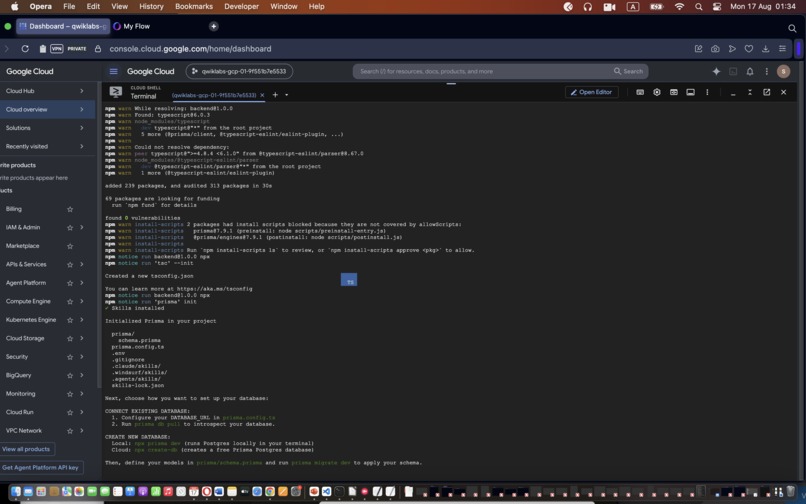Open Agent Platform in sidebar
The height and width of the screenshot is (504, 806).
tap(26, 283)
